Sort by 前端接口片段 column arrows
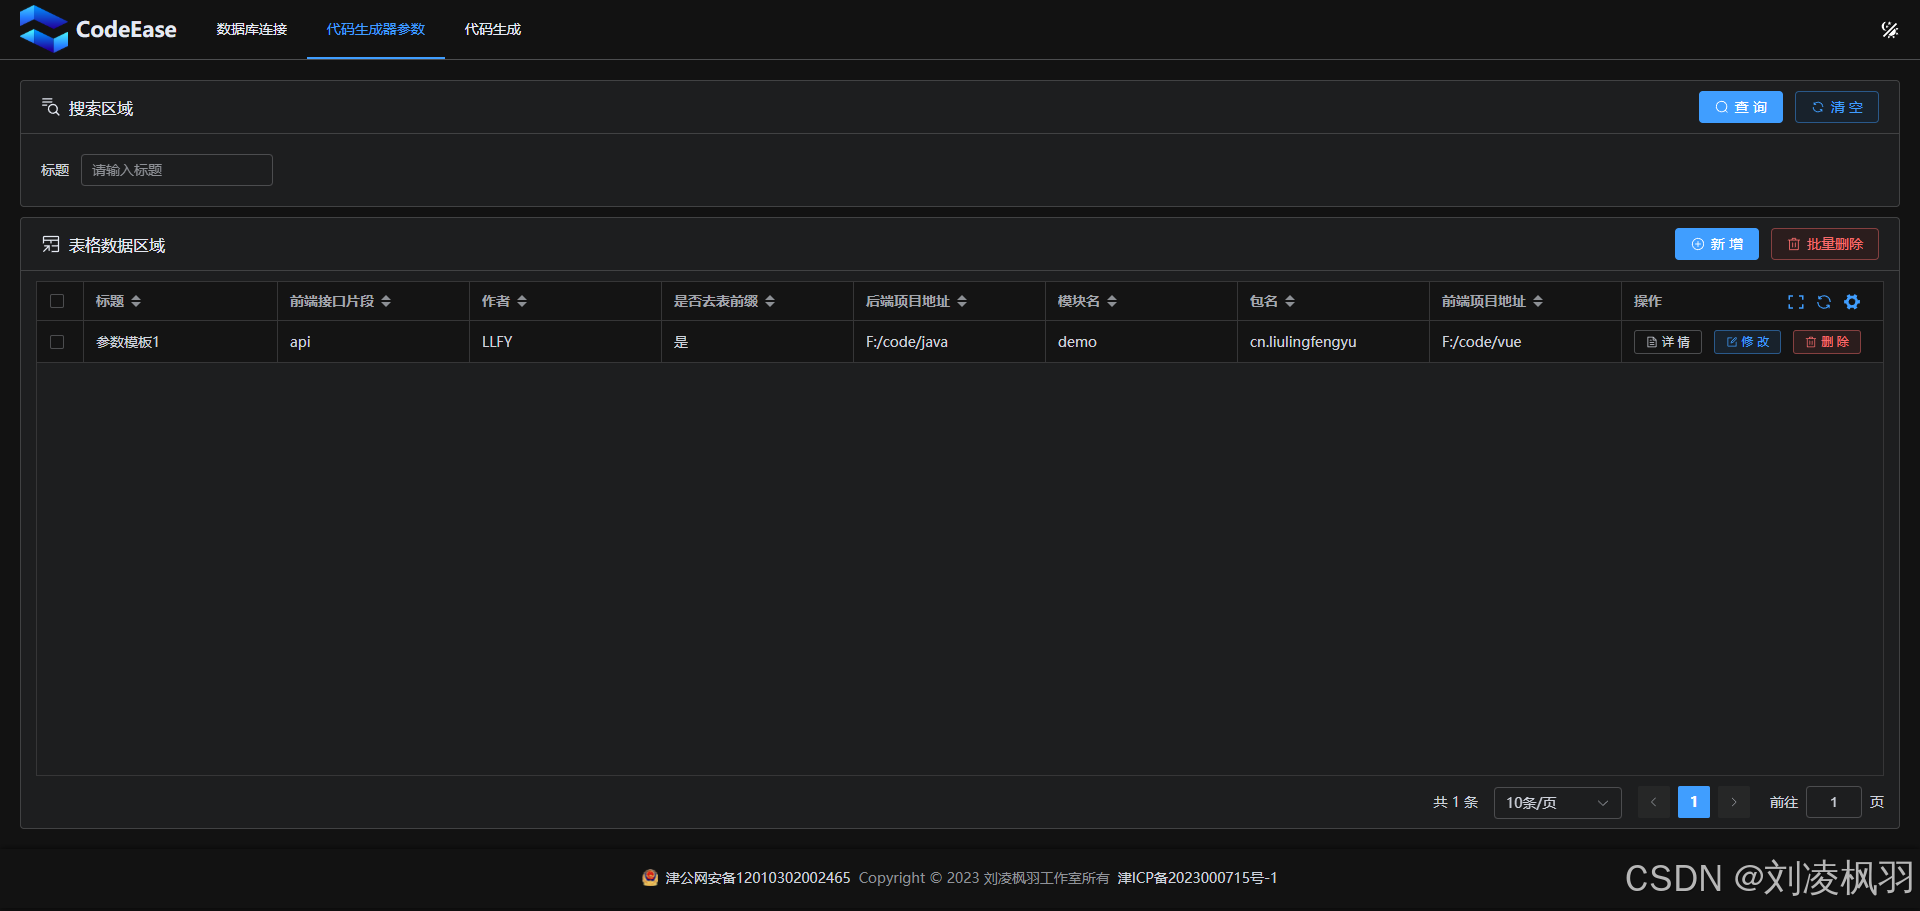Viewport: 1920px width, 911px height. [386, 301]
